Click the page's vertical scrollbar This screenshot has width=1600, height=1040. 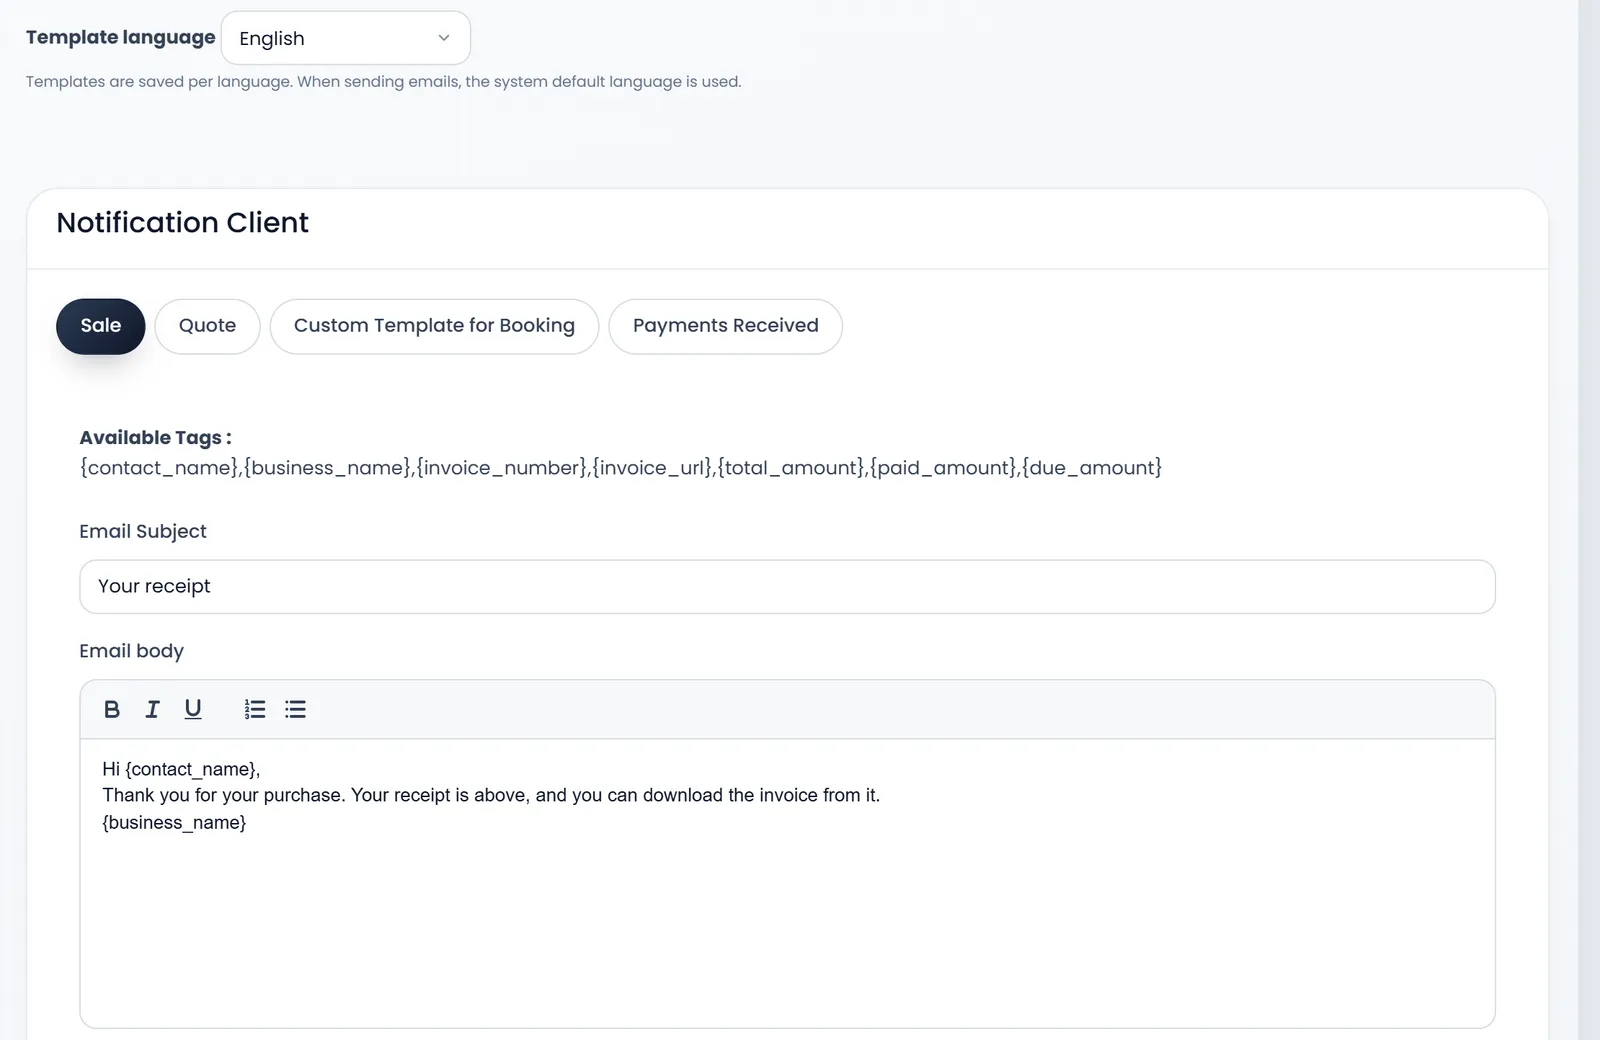pyautogui.click(x=1589, y=520)
